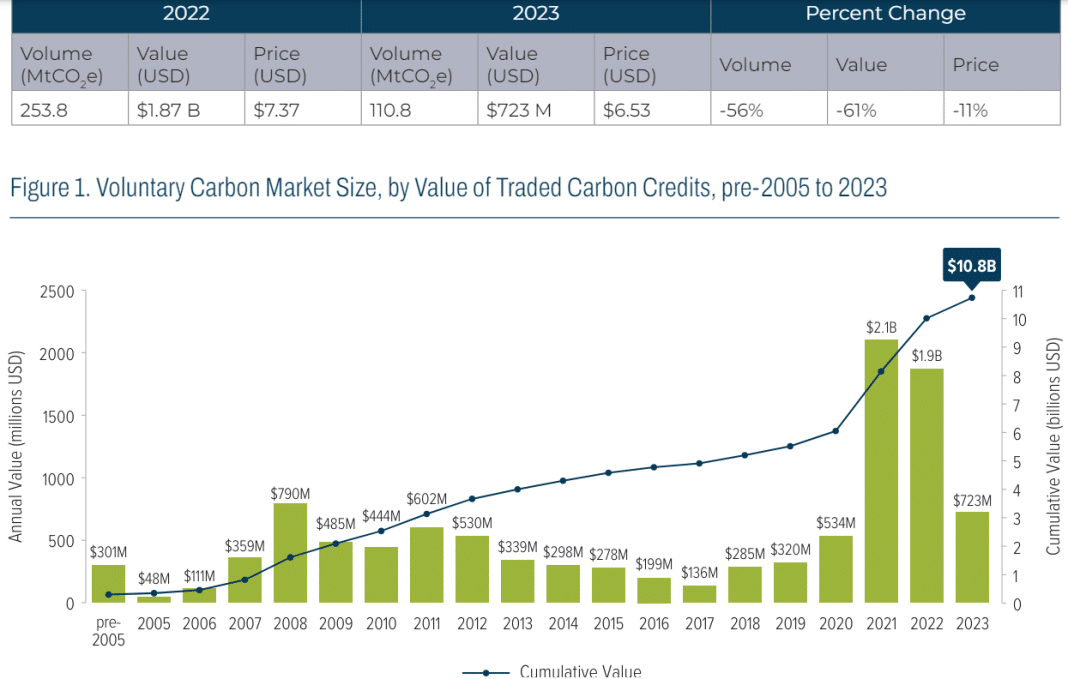
Task: Click the 2011 bar labeled $602M
Action: coord(426,565)
